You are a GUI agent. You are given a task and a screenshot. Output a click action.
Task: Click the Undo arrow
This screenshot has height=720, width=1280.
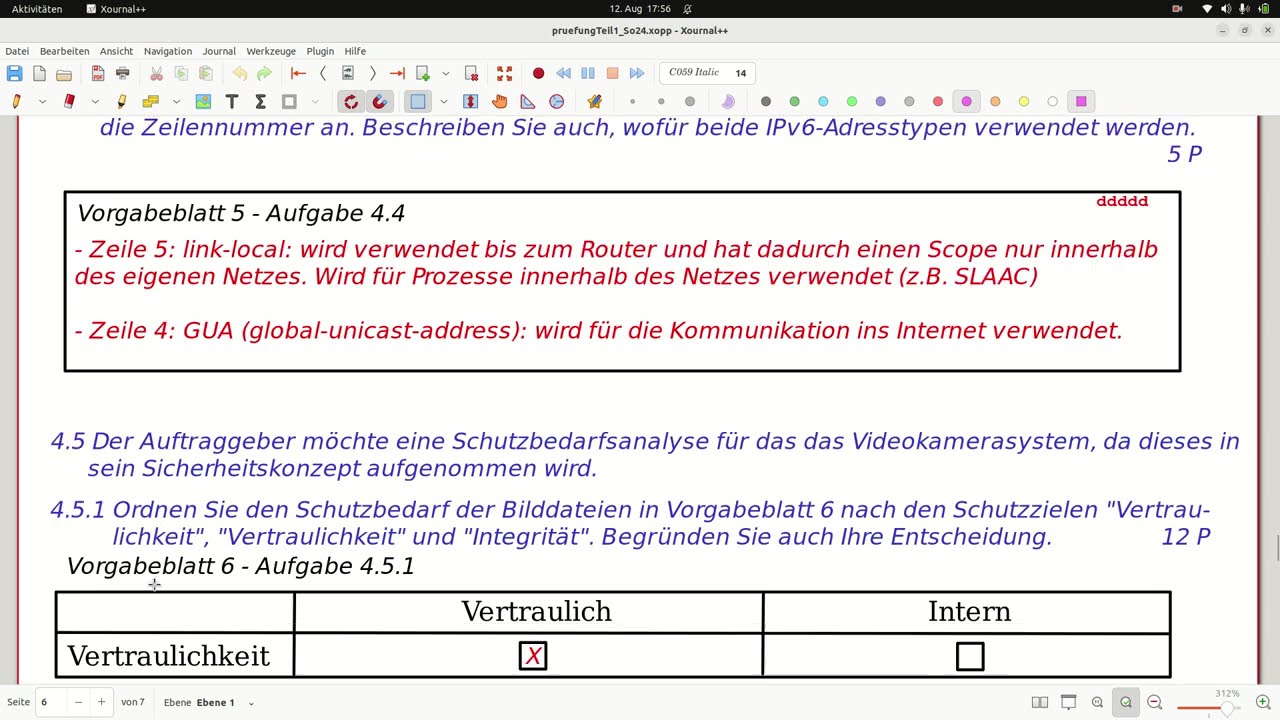(240, 73)
